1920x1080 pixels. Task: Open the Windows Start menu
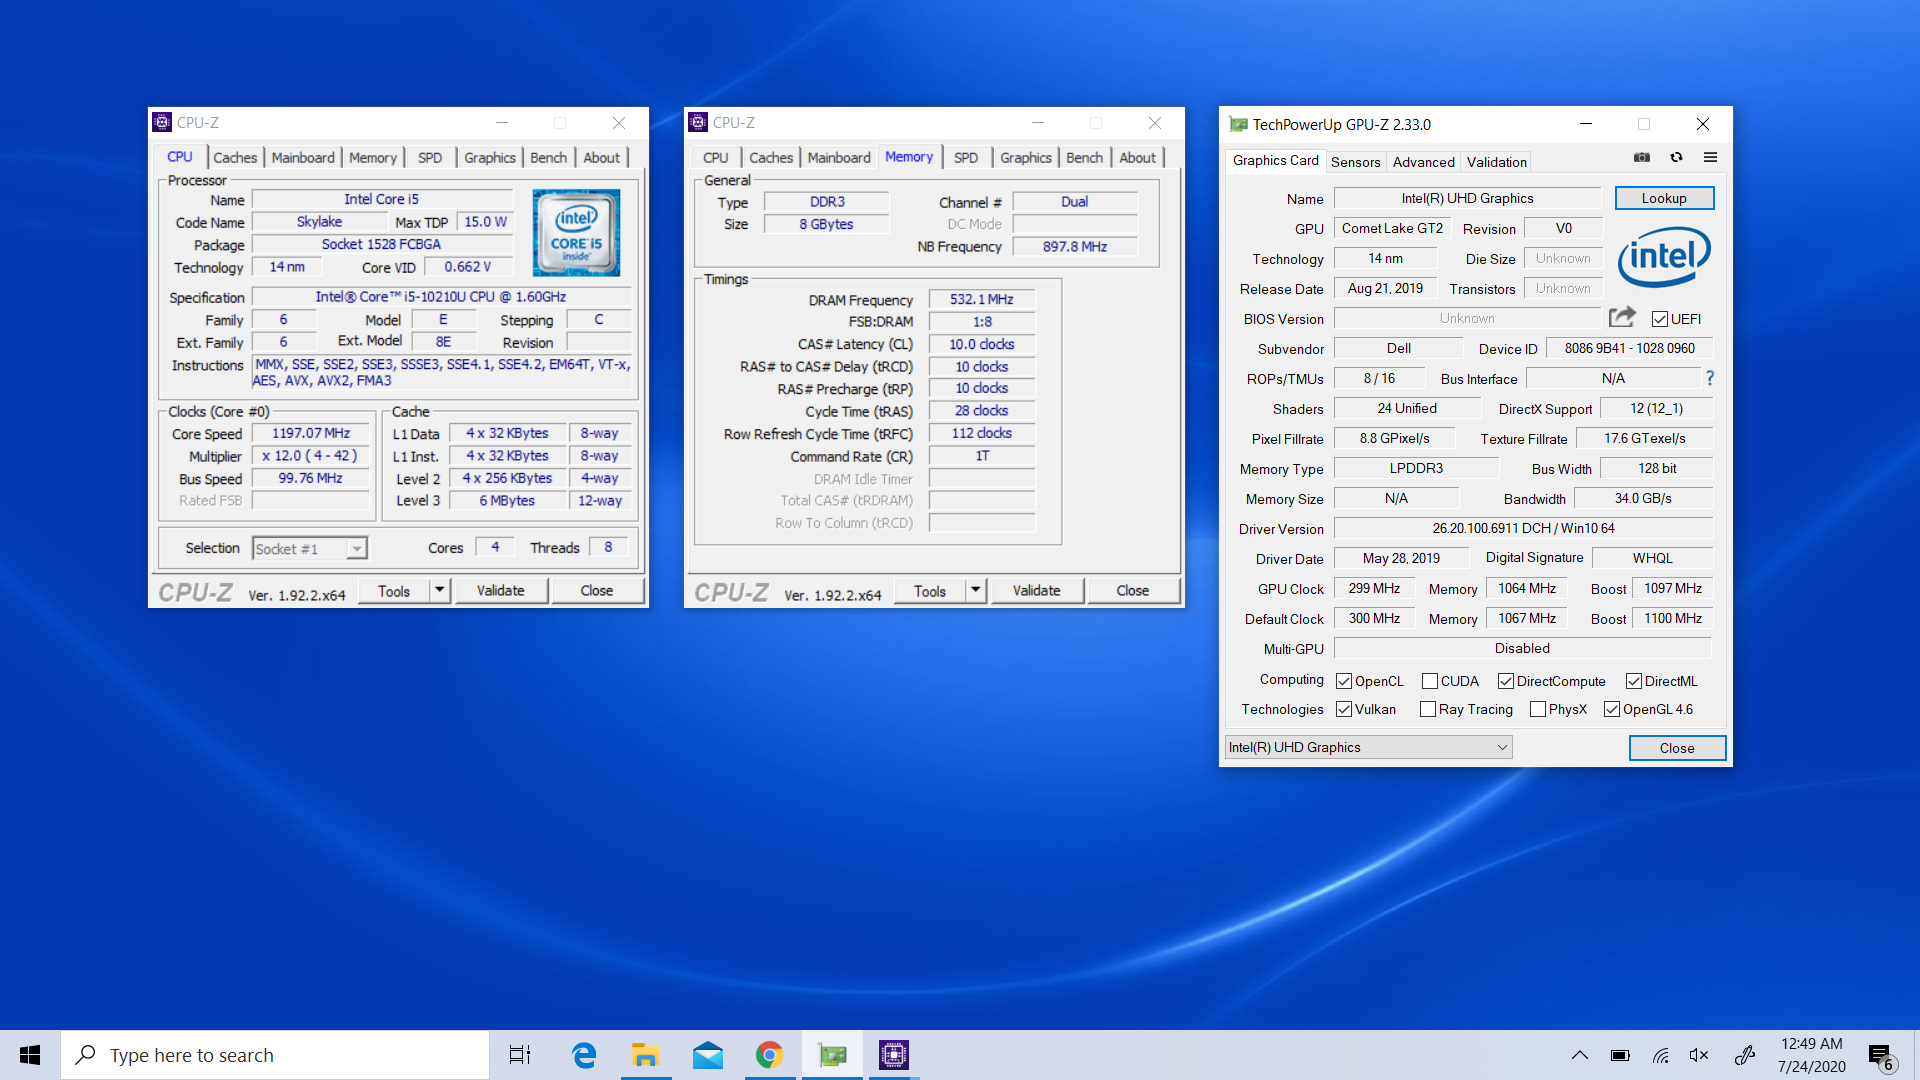click(x=30, y=1055)
